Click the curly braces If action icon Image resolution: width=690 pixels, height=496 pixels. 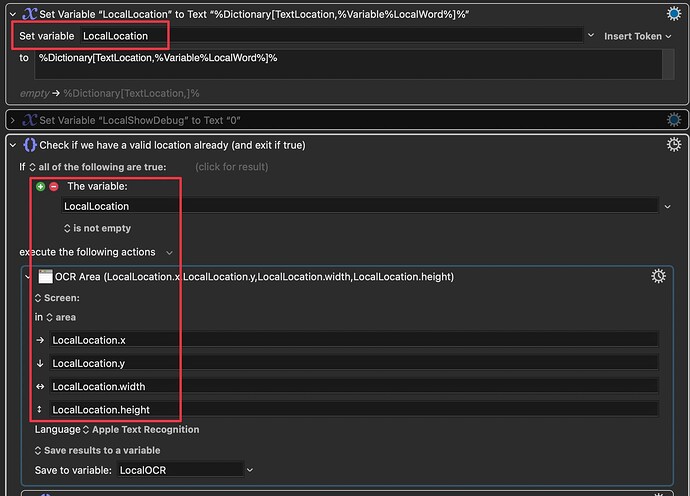29,145
